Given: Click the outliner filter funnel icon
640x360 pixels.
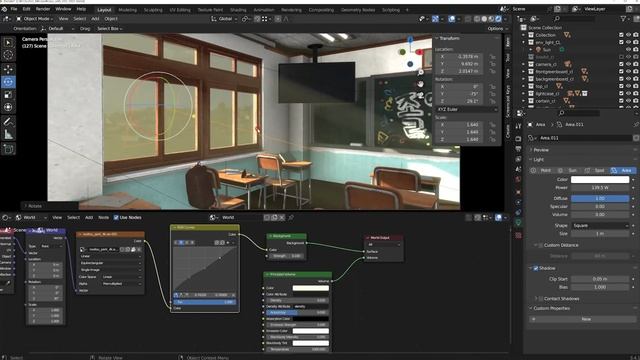Looking at the screenshot, I should (x=623, y=19).
